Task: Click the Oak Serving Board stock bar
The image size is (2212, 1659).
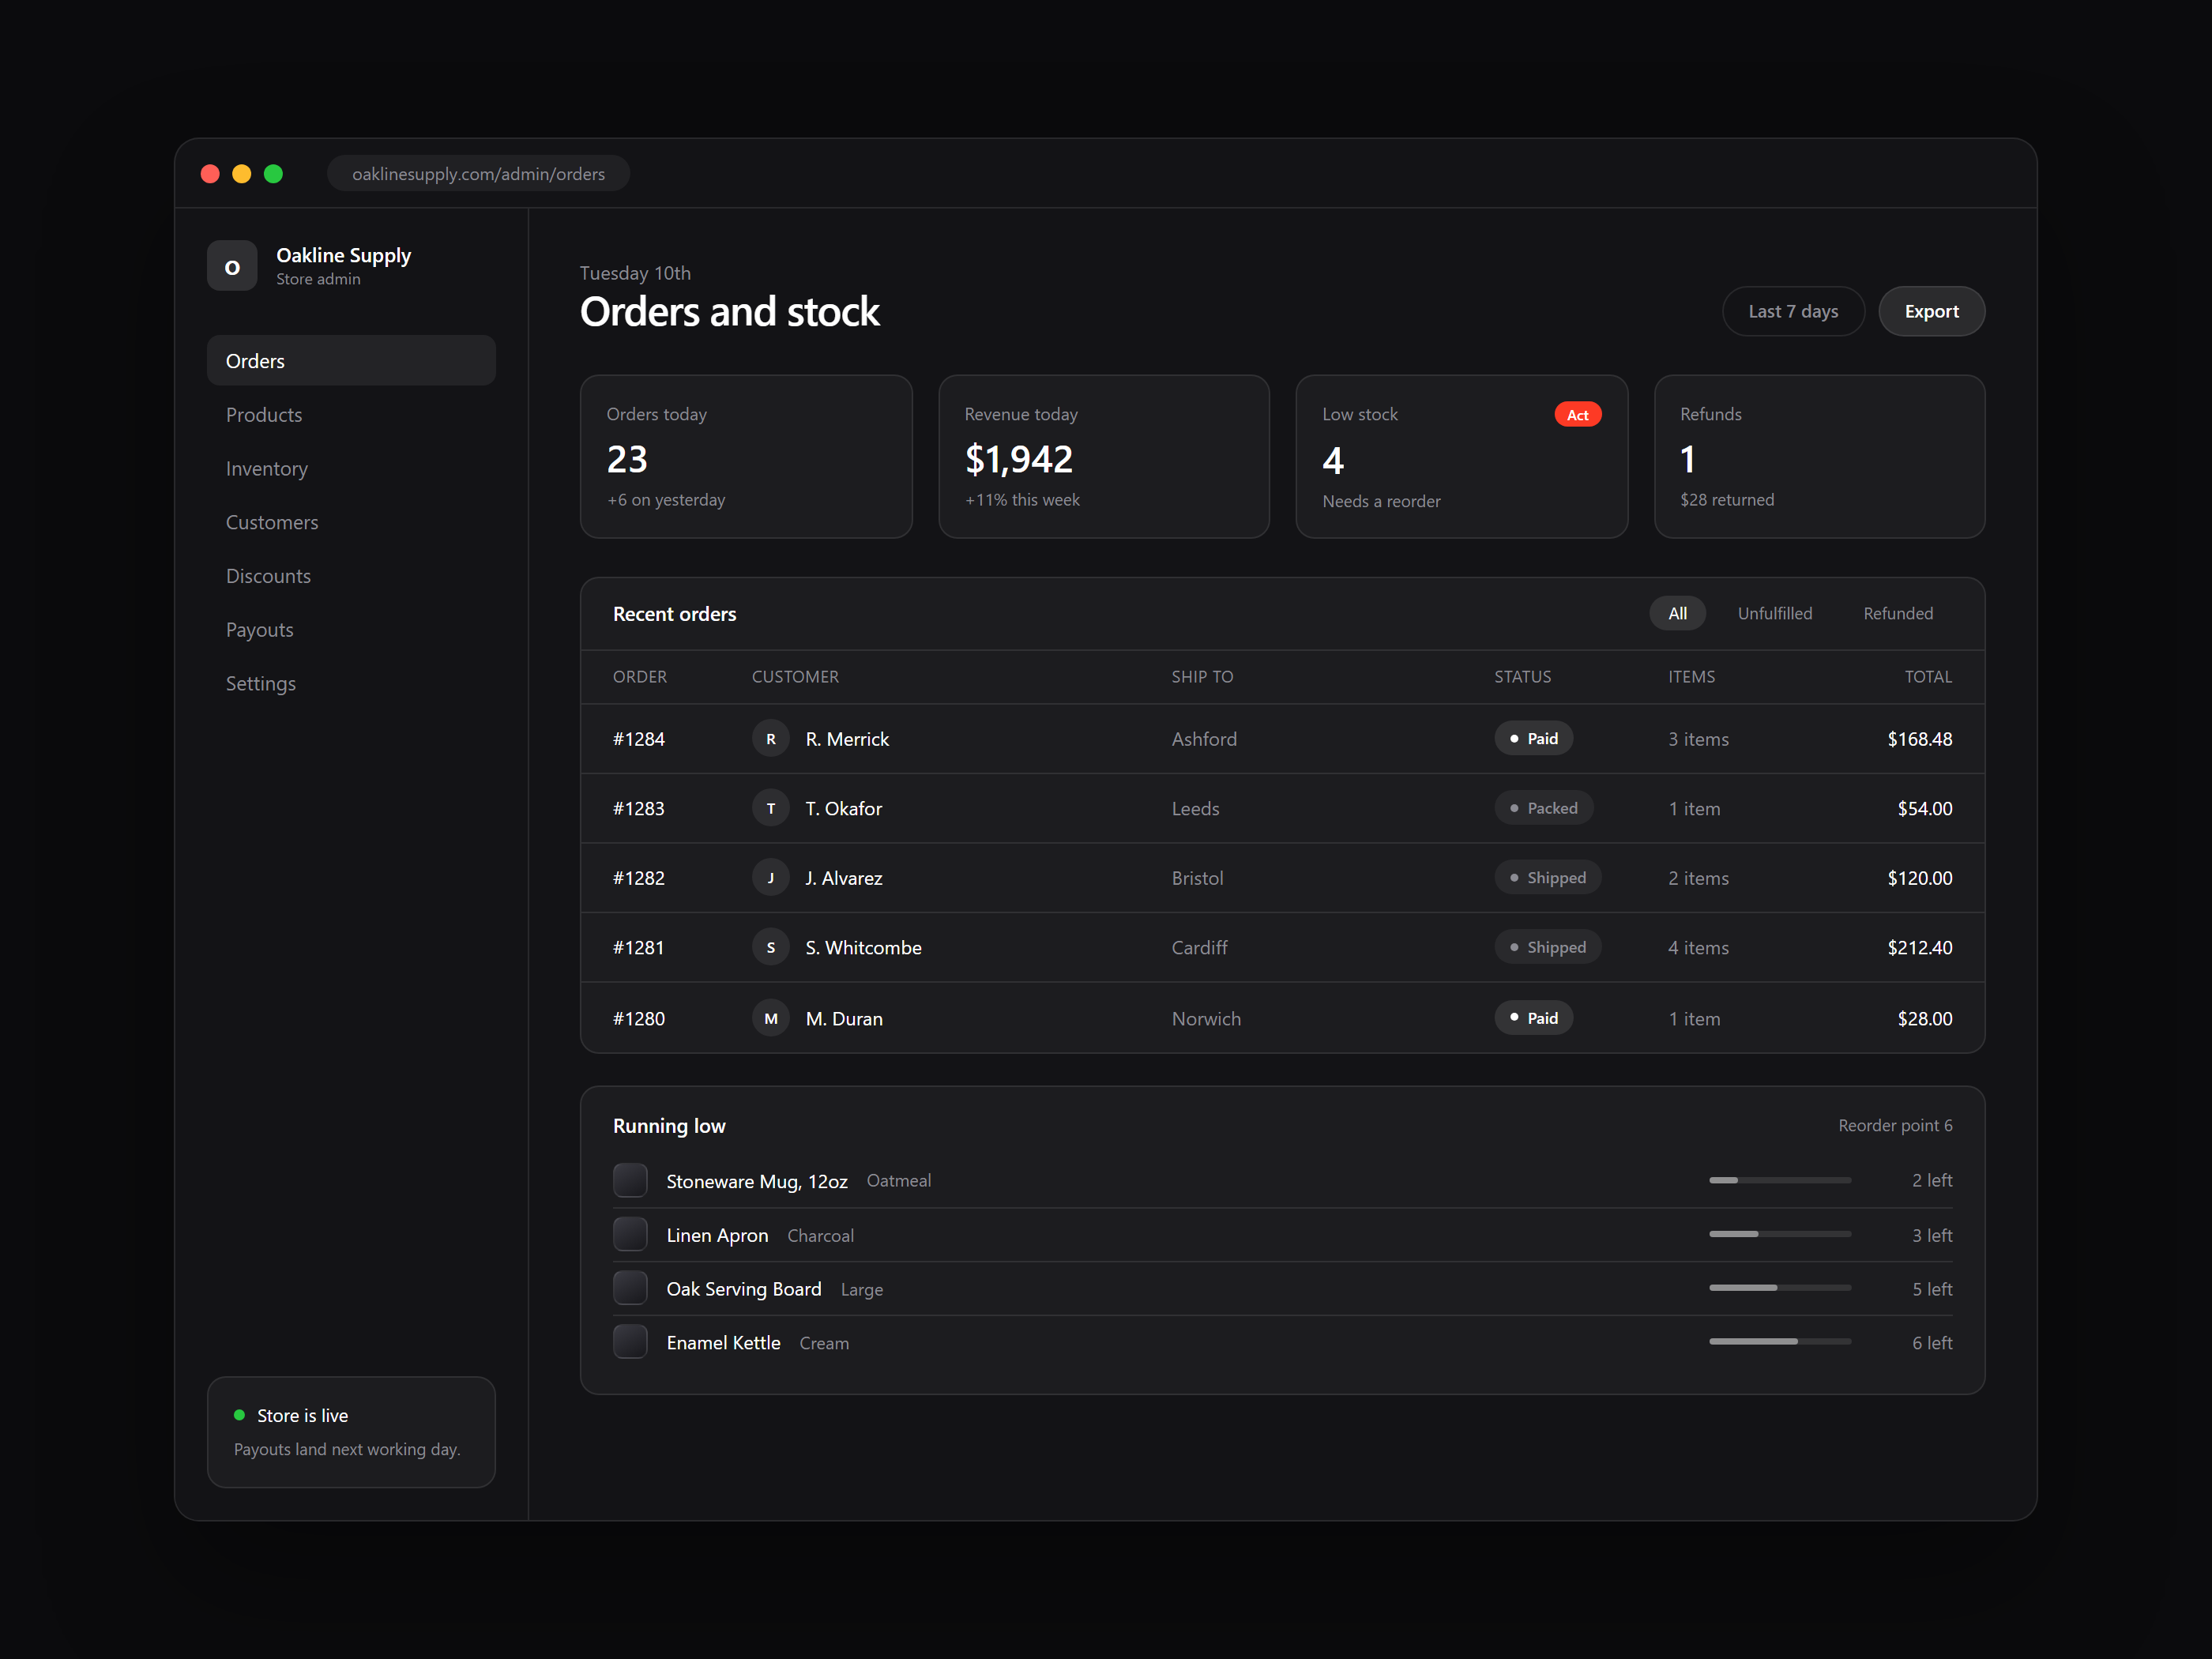Action: click(x=1780, y=1288)
